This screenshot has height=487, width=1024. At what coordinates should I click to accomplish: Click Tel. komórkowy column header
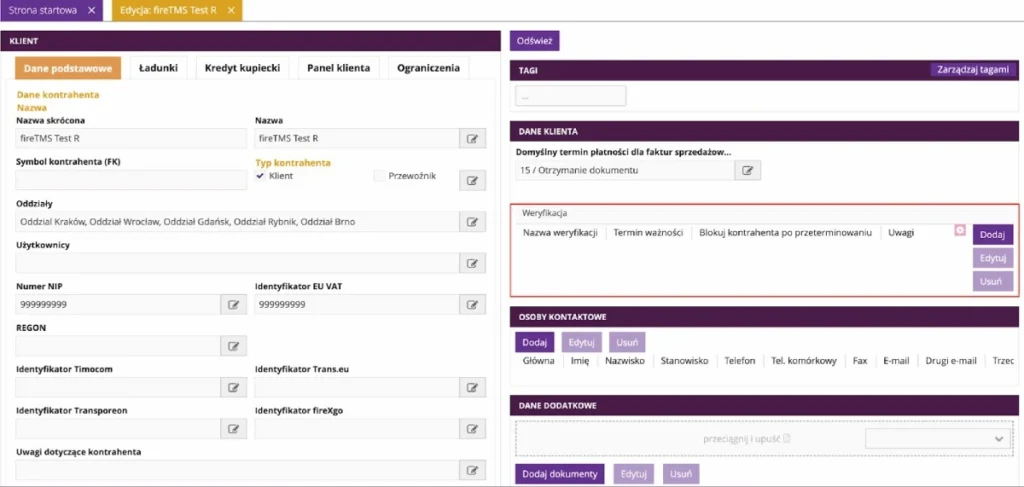click(x=804, y=360)
